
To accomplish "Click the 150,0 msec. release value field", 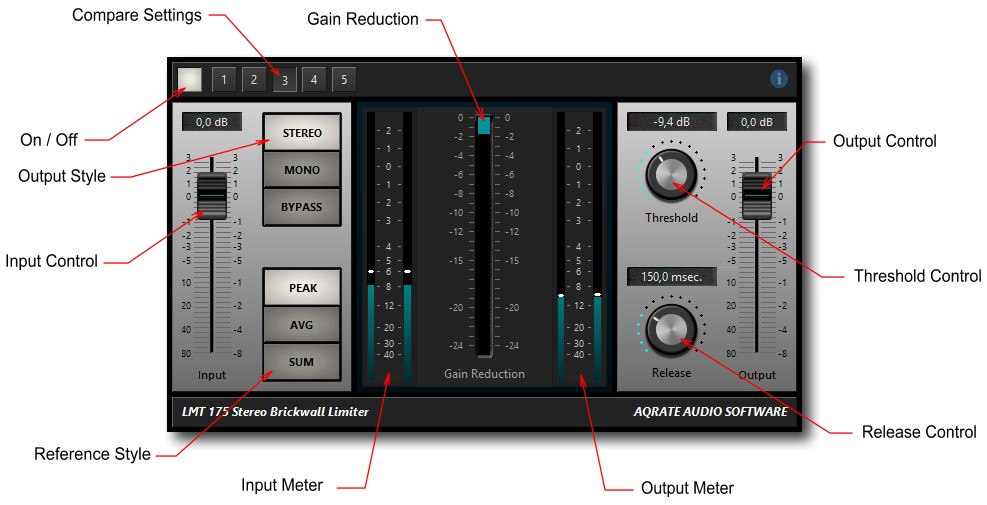I will [x=672, y=276].
